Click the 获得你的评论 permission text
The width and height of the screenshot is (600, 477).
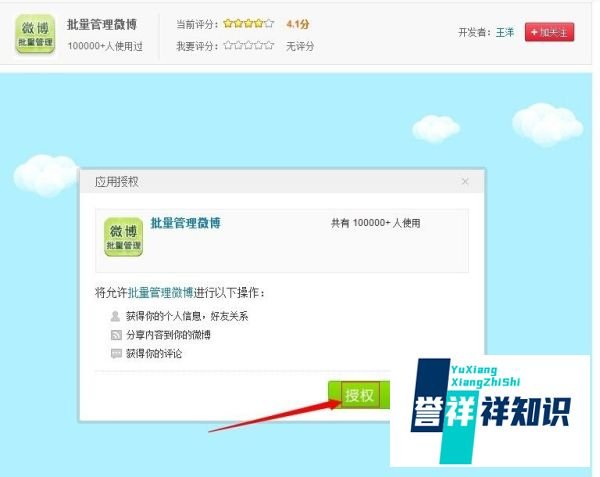tap(154, 353)
